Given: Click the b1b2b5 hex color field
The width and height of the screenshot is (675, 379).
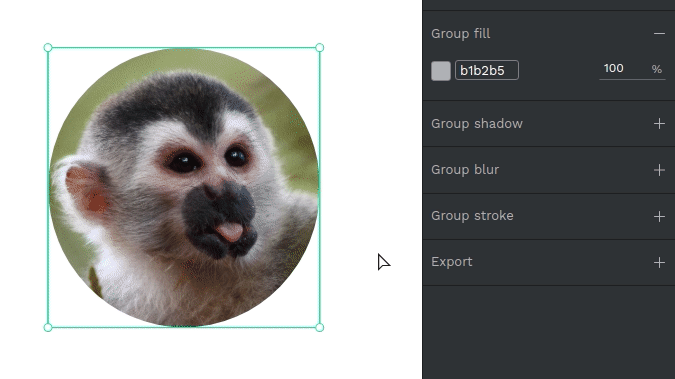Looking at the screenshot, I should click(x=487, y=70).
